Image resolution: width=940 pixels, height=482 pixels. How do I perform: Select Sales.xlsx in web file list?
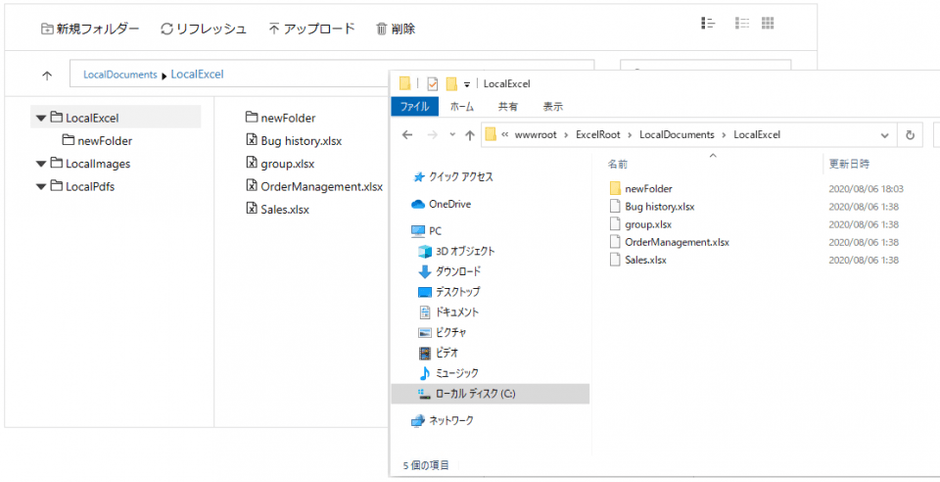click(278, 210)
